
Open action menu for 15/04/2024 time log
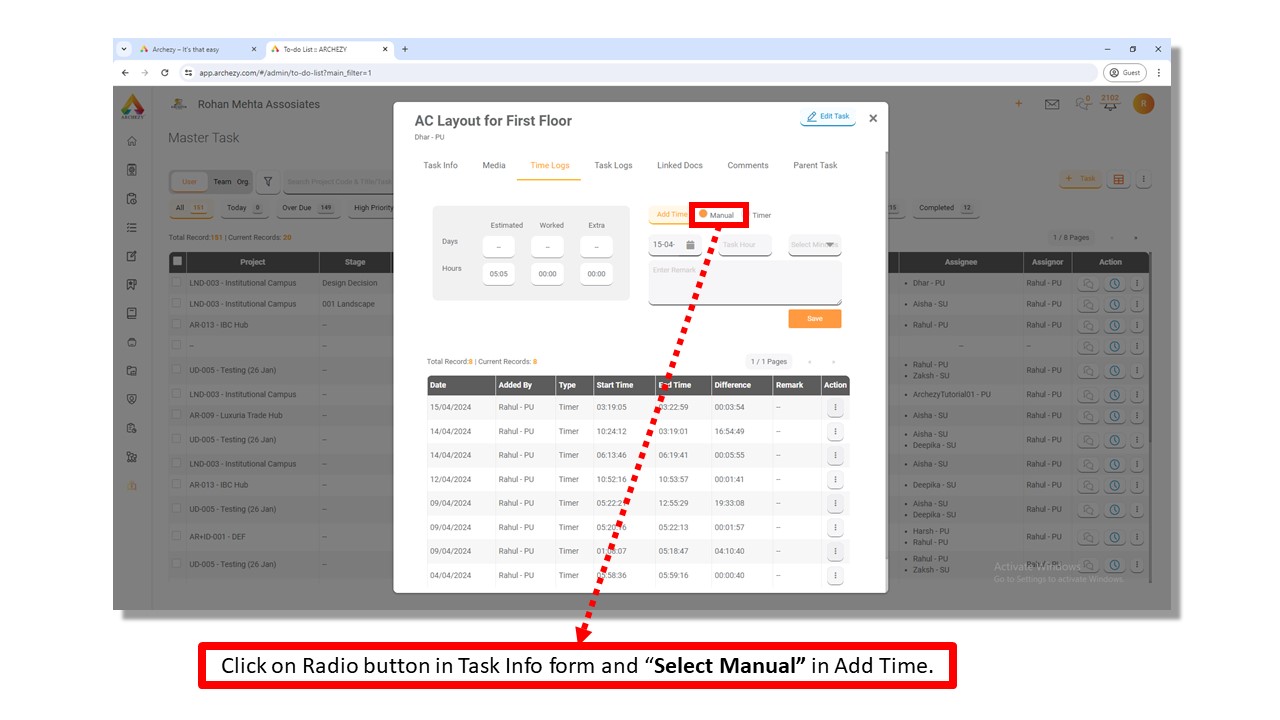point(835,408)
